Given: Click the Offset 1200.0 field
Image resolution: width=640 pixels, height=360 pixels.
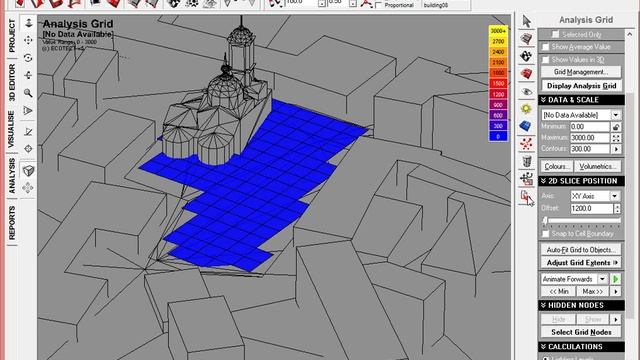Looking at the screenshot, I should click(591, 209).
